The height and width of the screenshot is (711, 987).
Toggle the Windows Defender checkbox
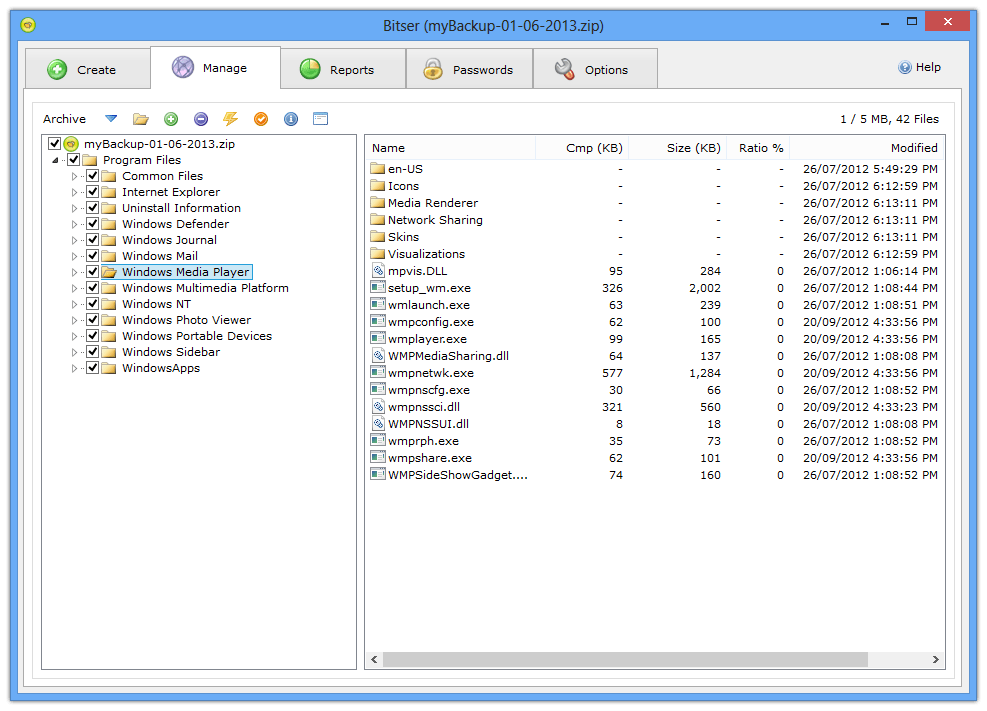click(x=93, y=224)
